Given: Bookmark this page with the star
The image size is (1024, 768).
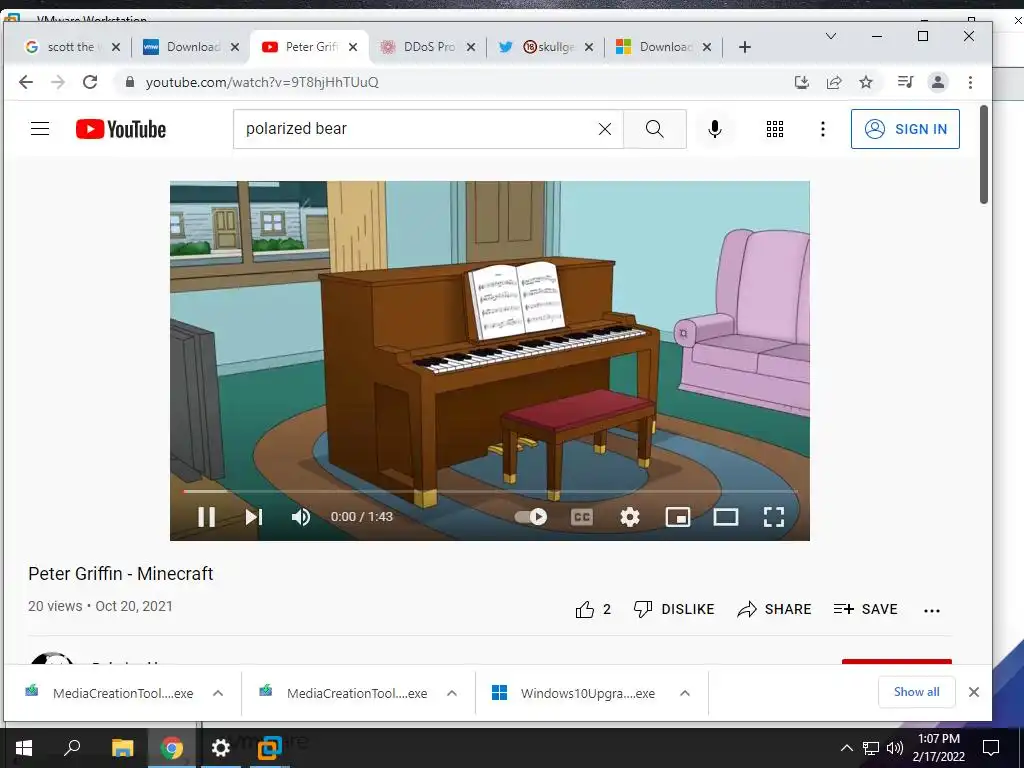Looking at the screenshot, I should pos(866,82).
